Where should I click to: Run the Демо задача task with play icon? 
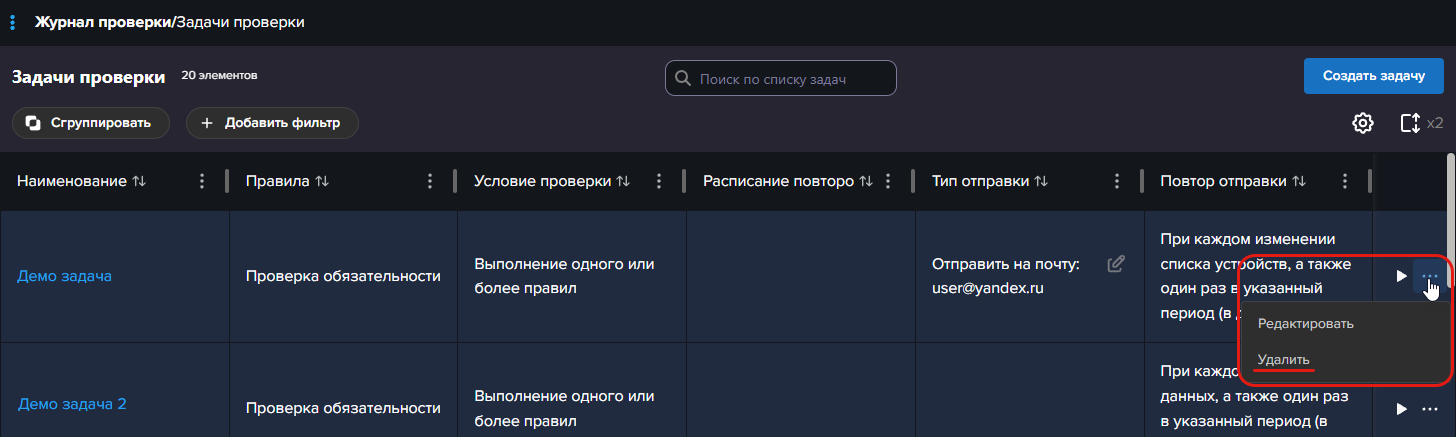click(1401, 276)
